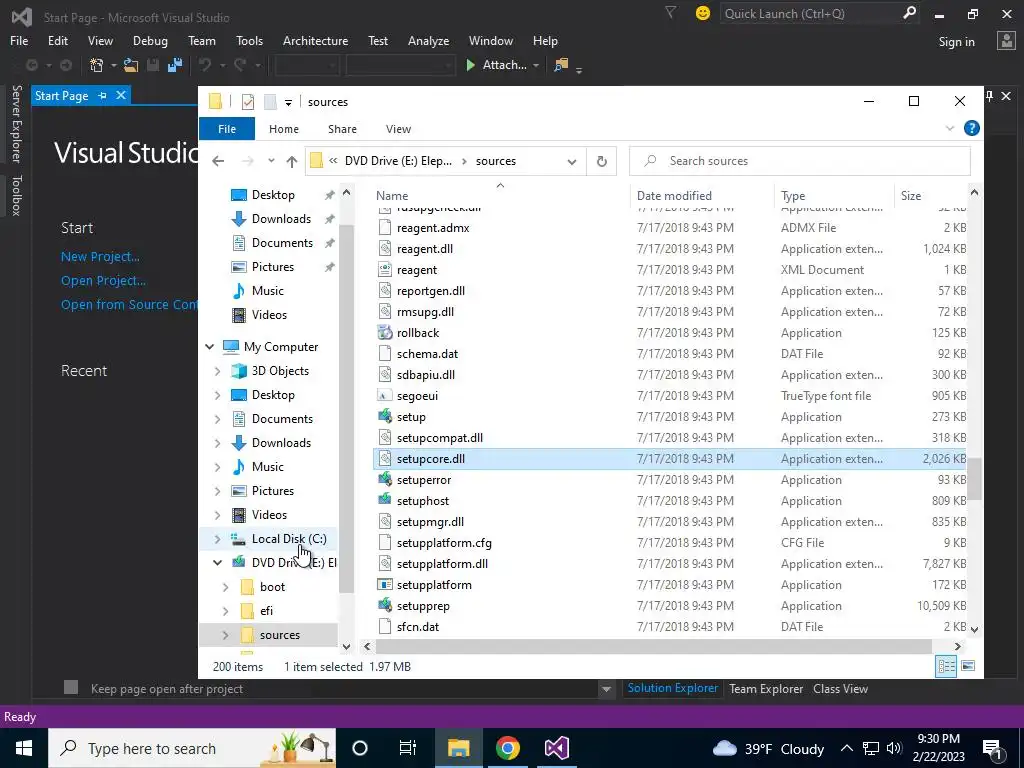The width and height of the screenshot is (1024, 768).
Task: Click the feedback smiley face icon
Action: [703, 13]
